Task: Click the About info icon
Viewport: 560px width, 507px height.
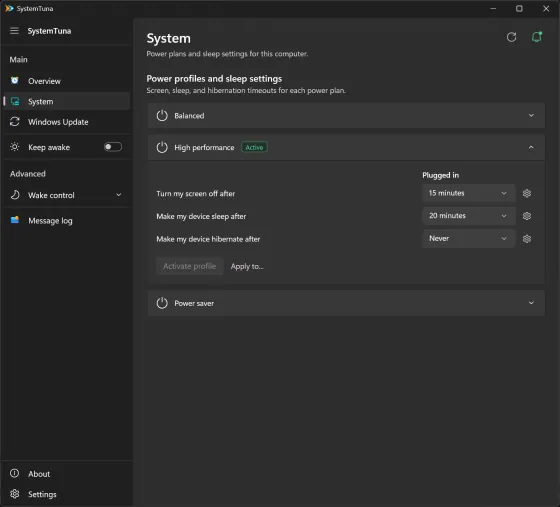Action: pos(15,473)
